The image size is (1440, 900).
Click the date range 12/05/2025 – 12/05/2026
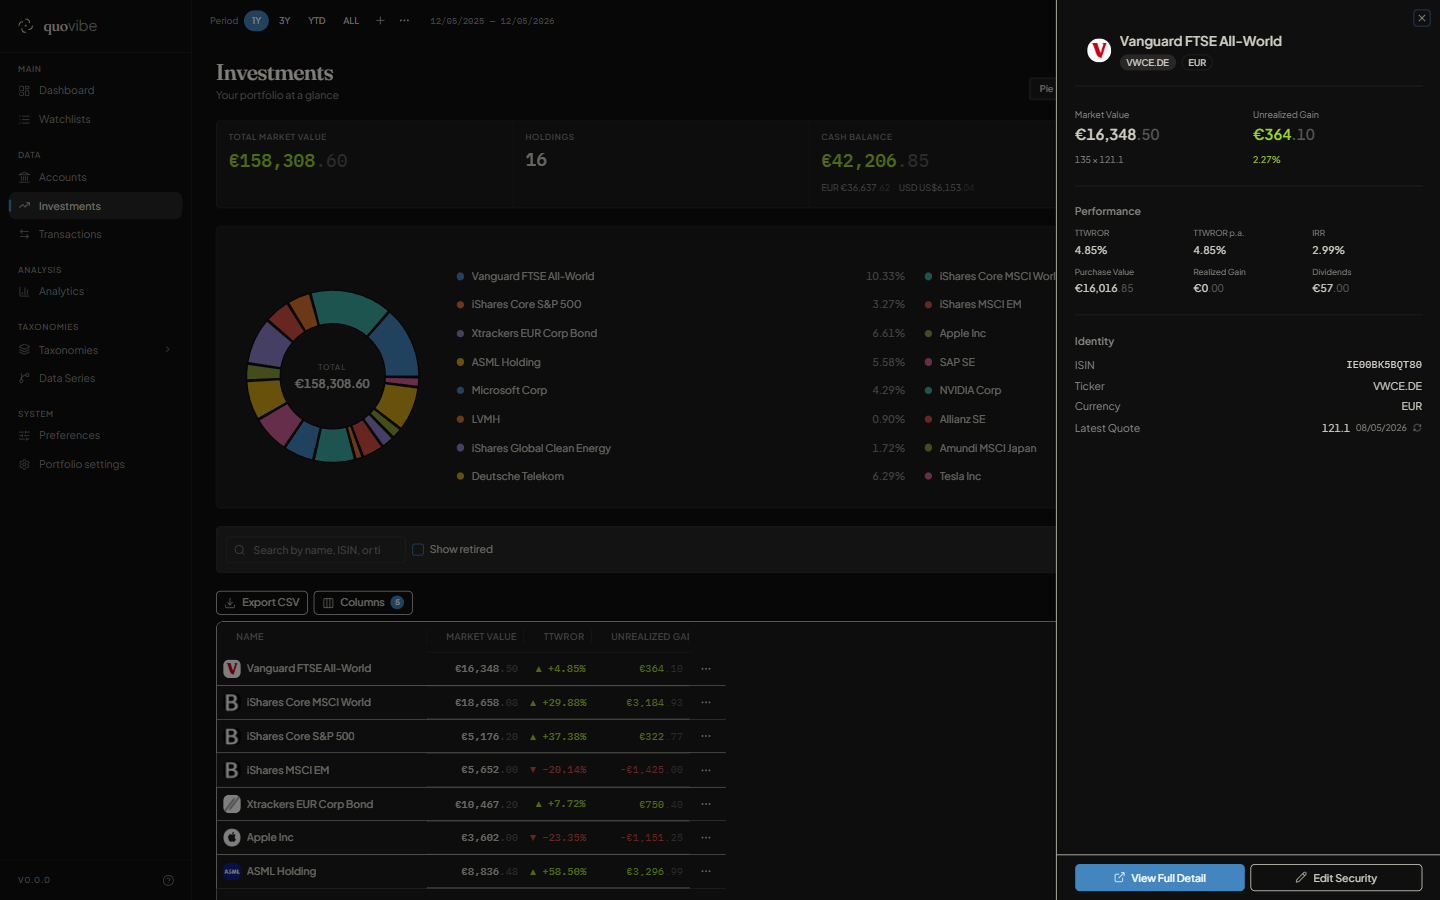point(492,21)
